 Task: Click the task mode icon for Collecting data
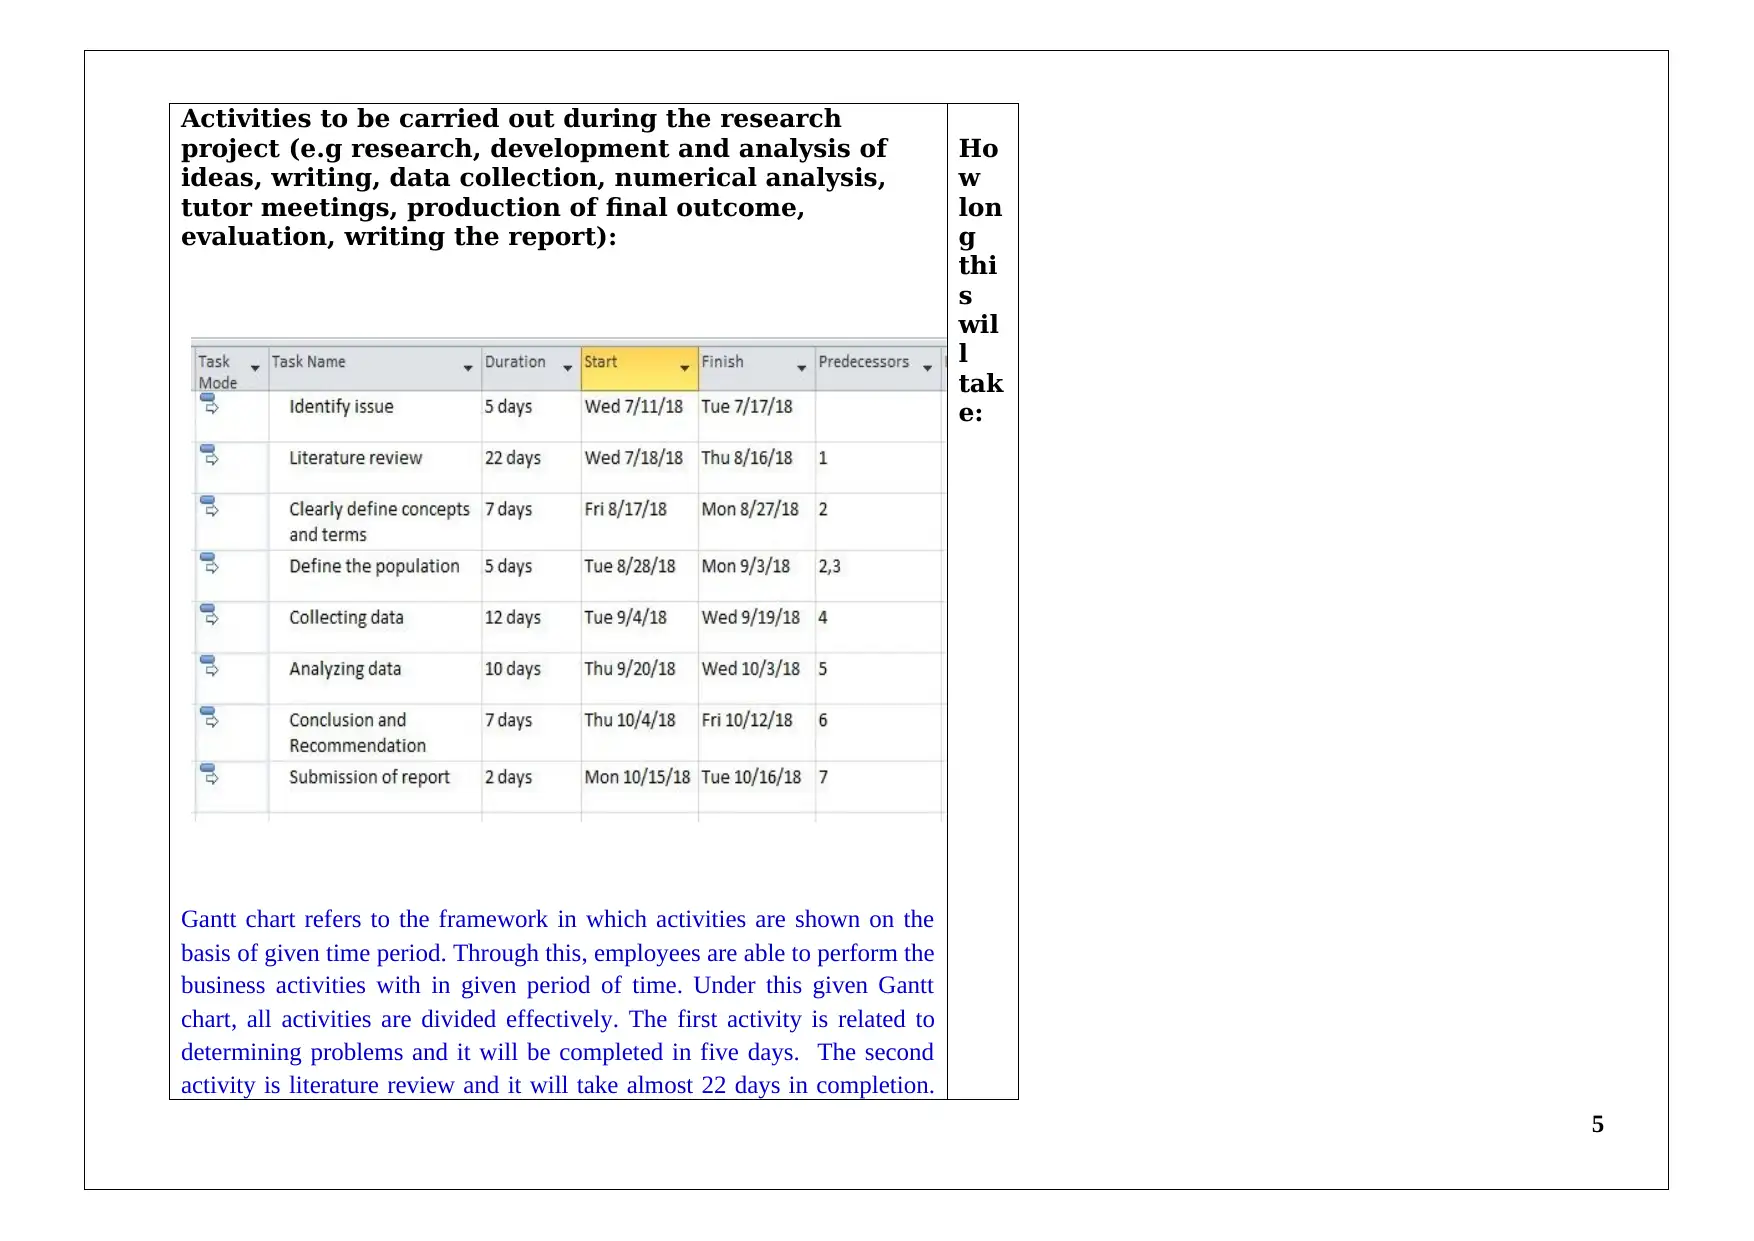pos(209,614)
